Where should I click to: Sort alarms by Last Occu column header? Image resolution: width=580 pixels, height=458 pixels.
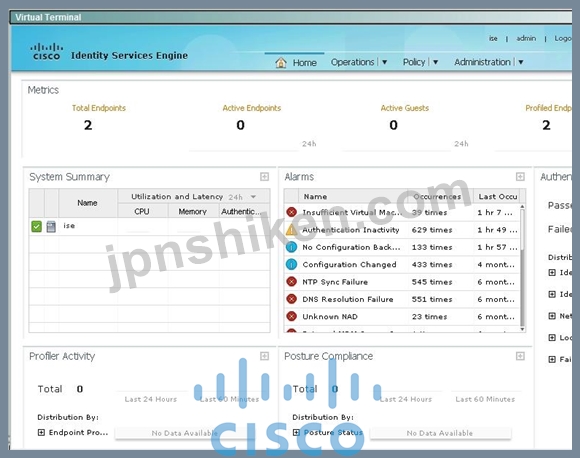(498, 196)
